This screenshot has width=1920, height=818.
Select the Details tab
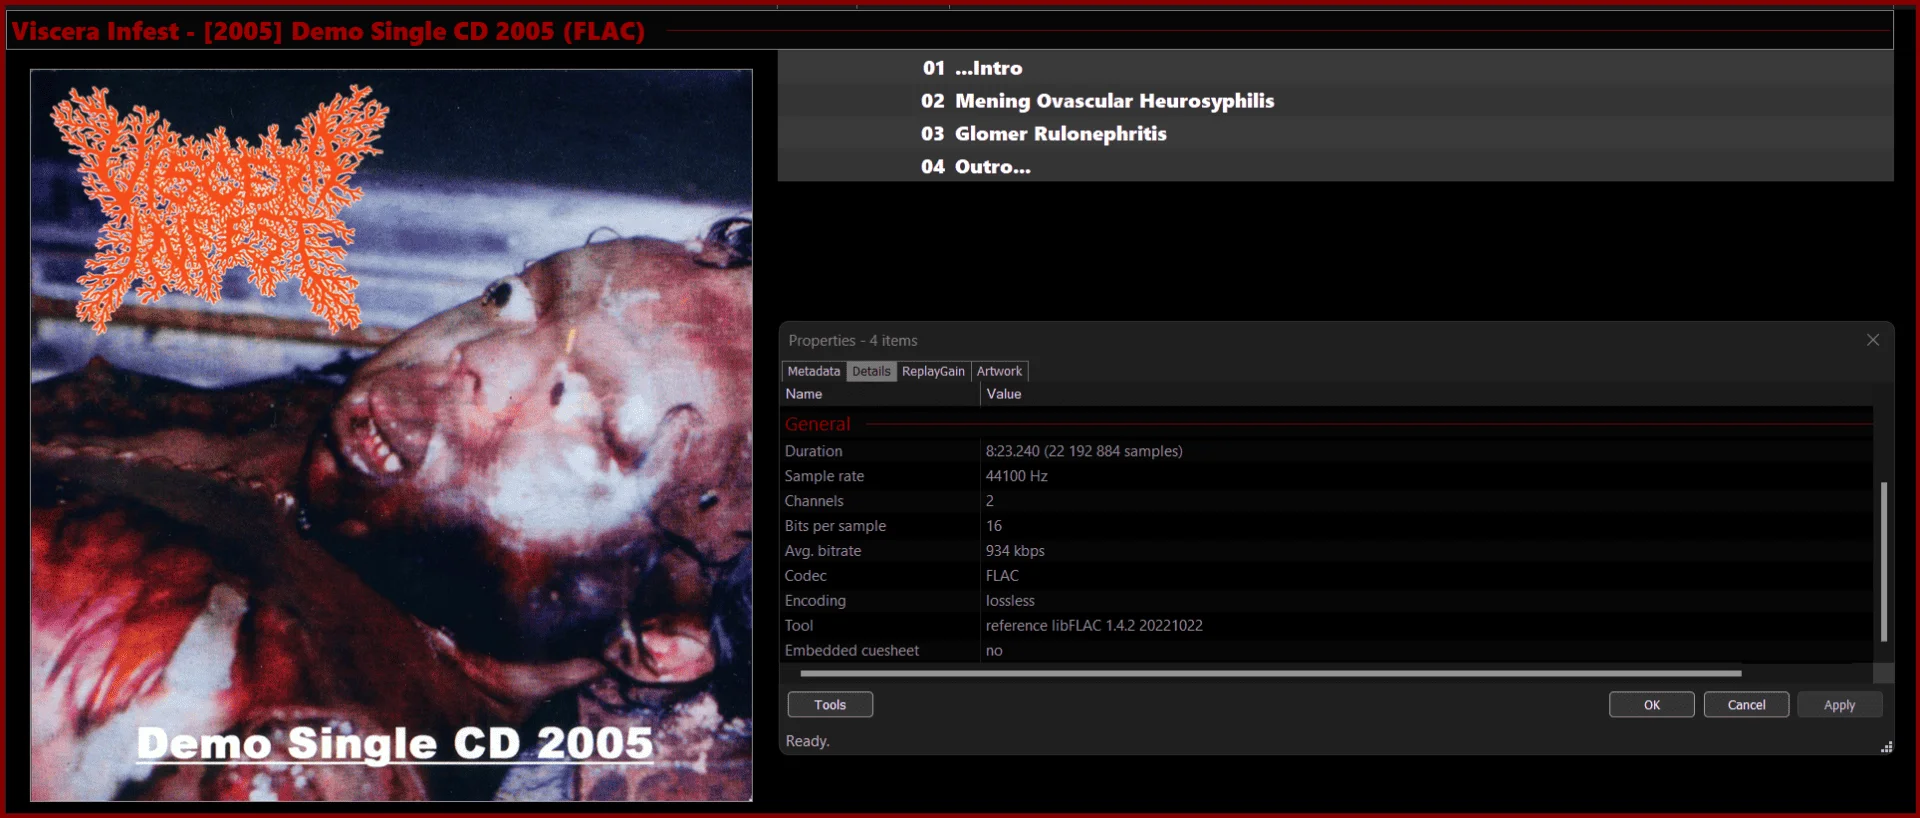tap(871, 371)
